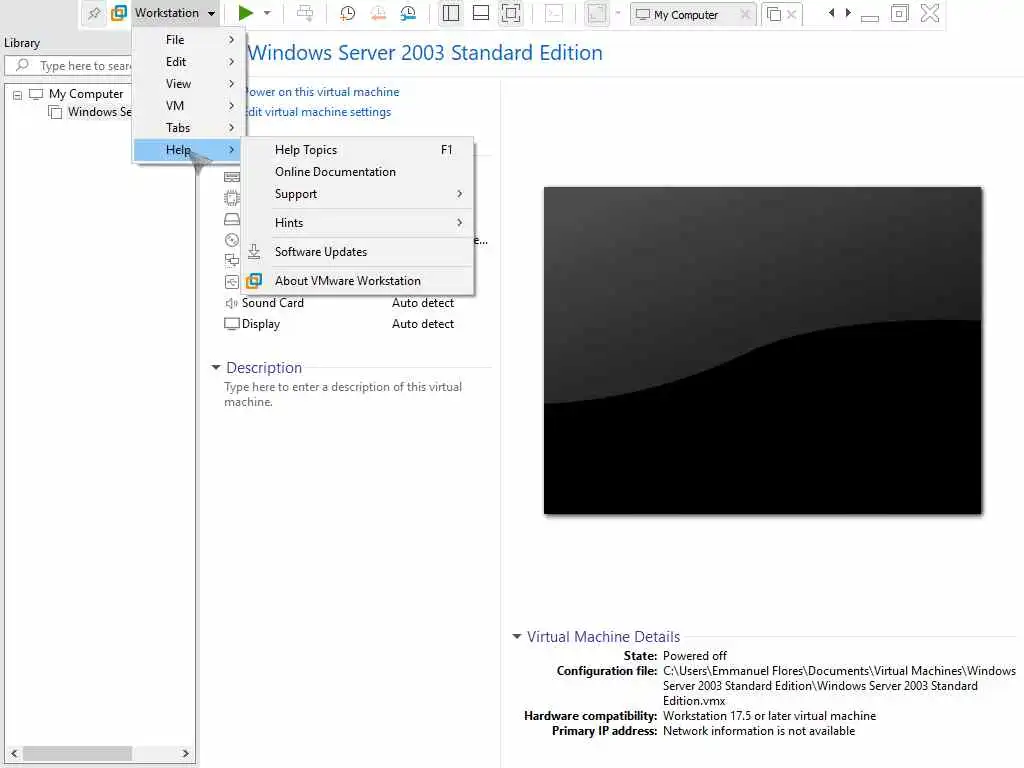1024x768 pixels.
Task: Toggle the library sidebar view icon
Action: pos(451,13)
